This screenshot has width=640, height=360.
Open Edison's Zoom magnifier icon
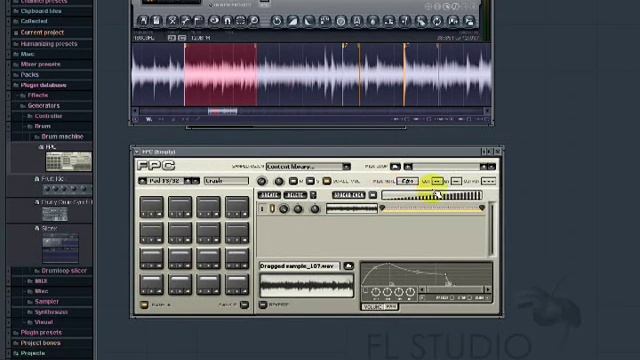click(253, 20)
